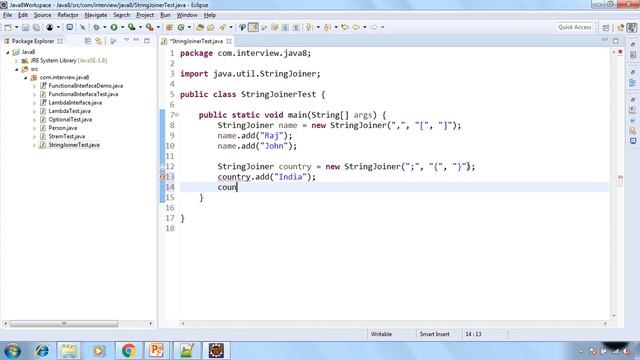
Task: Open the Navigate menu
Action: 96,15
